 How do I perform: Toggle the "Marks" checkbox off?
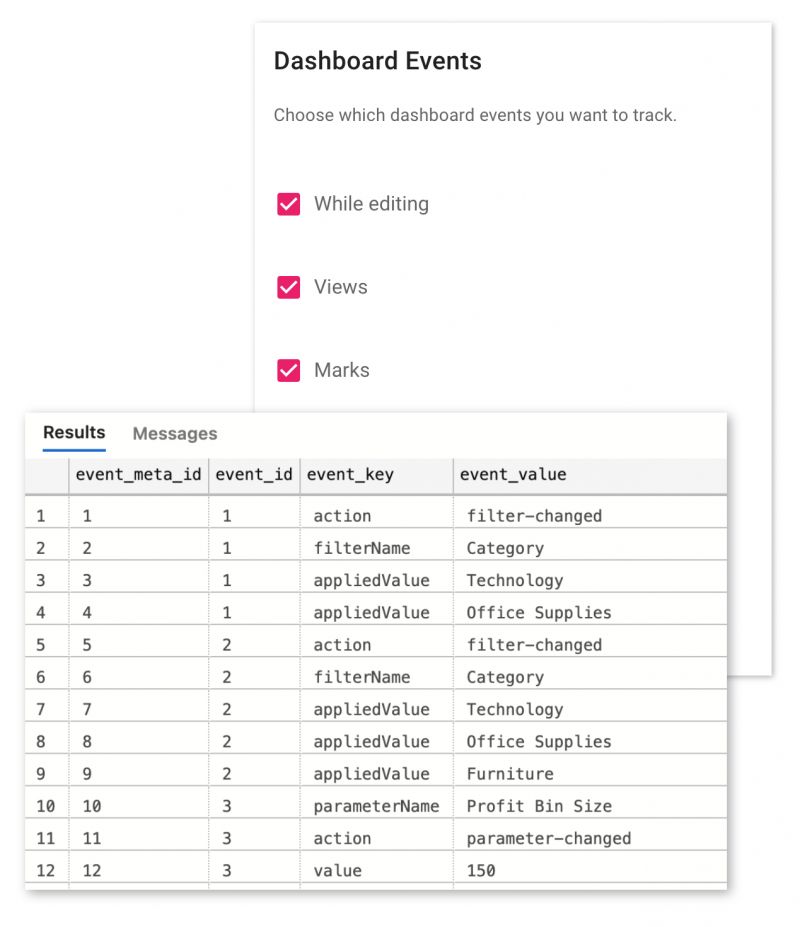[288, 370]
